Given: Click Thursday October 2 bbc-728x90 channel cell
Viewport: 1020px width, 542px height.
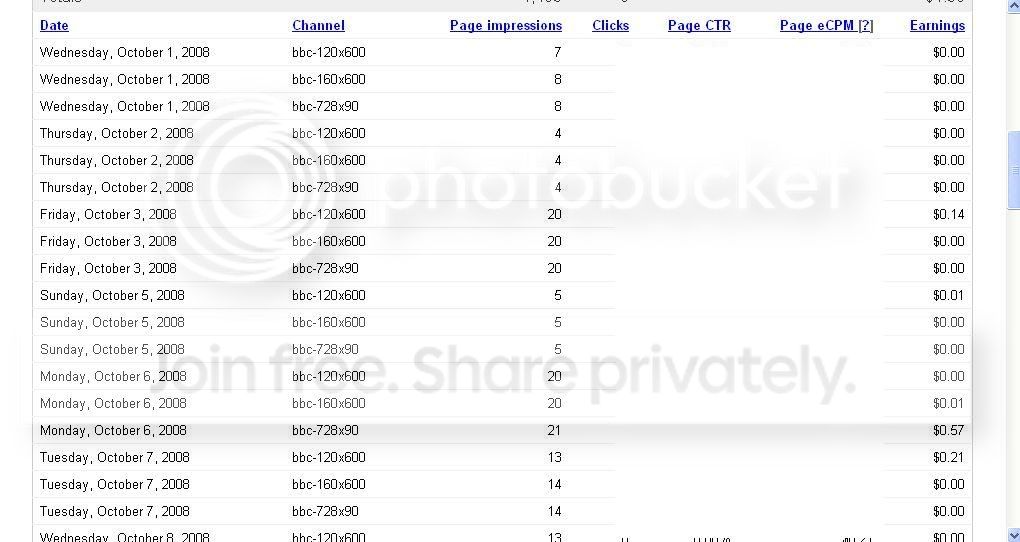Looking at the screenshot, I should (325, 187).
